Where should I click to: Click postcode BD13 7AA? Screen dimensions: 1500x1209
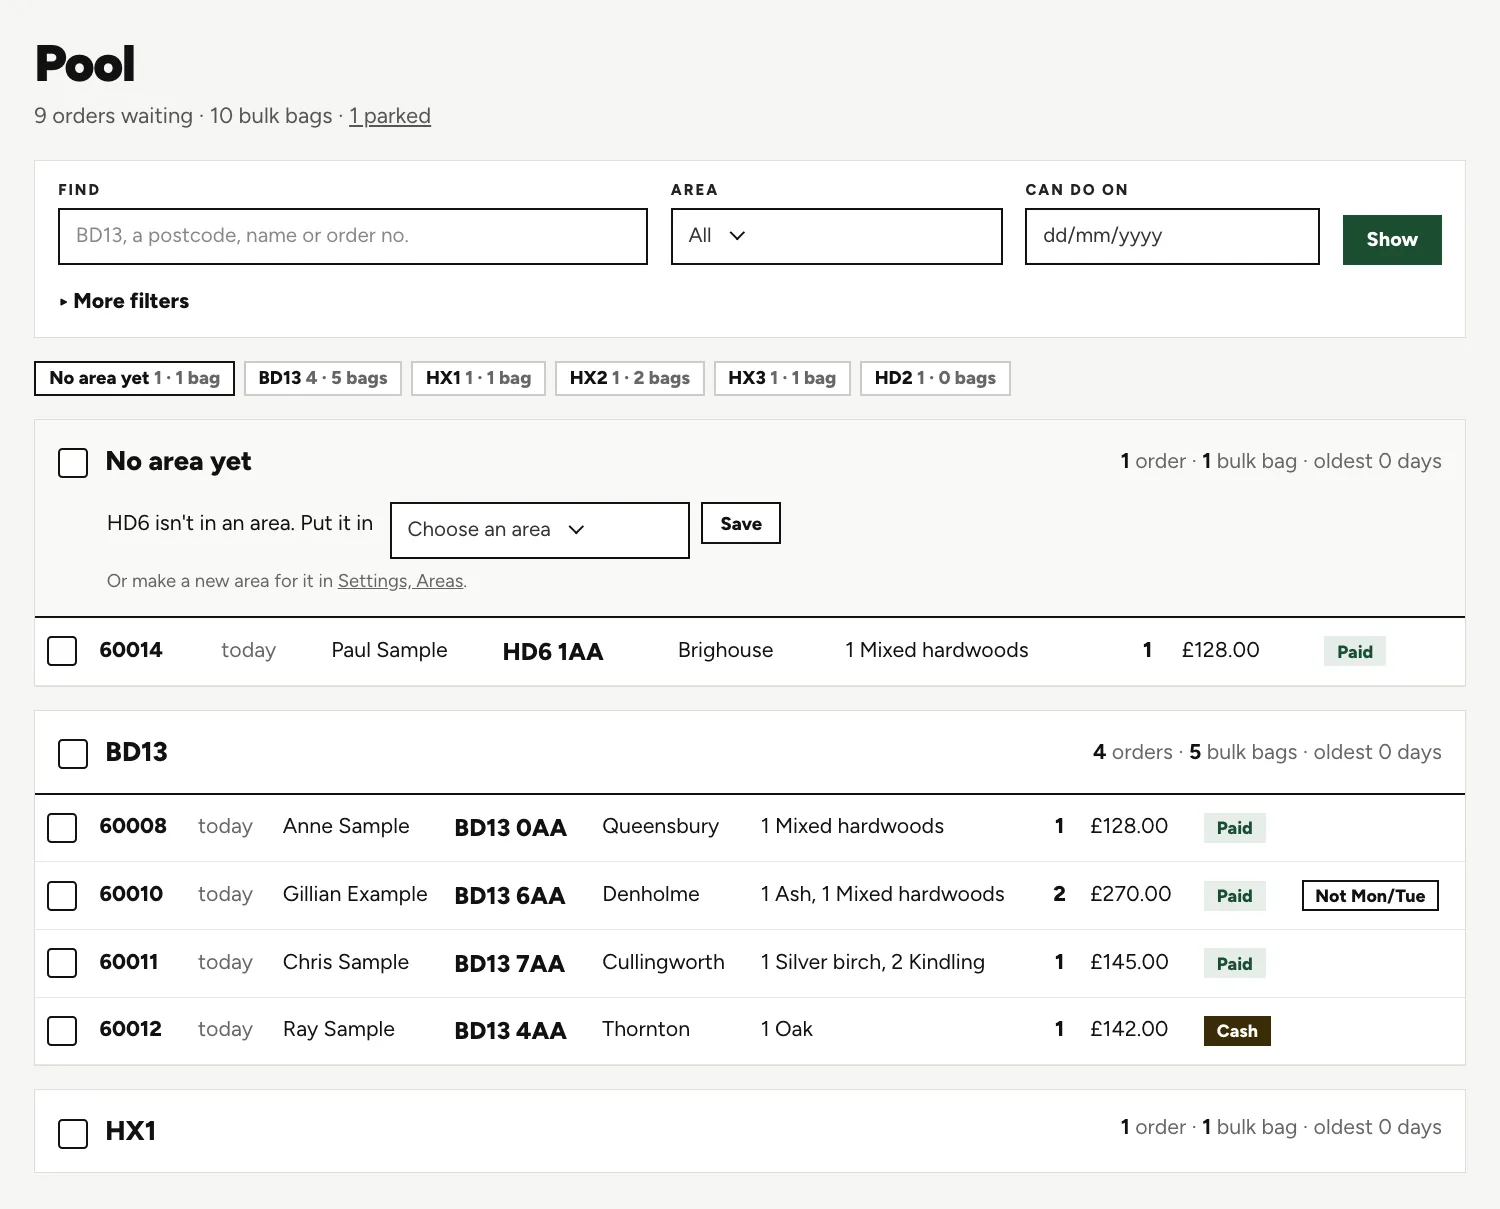(x=510, y=964)
